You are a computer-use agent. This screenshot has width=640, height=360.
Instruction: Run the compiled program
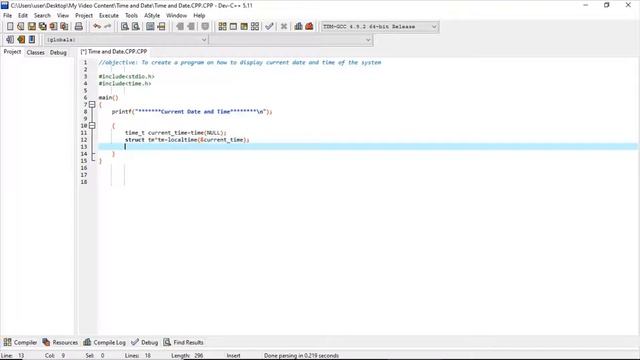(233, 27)
